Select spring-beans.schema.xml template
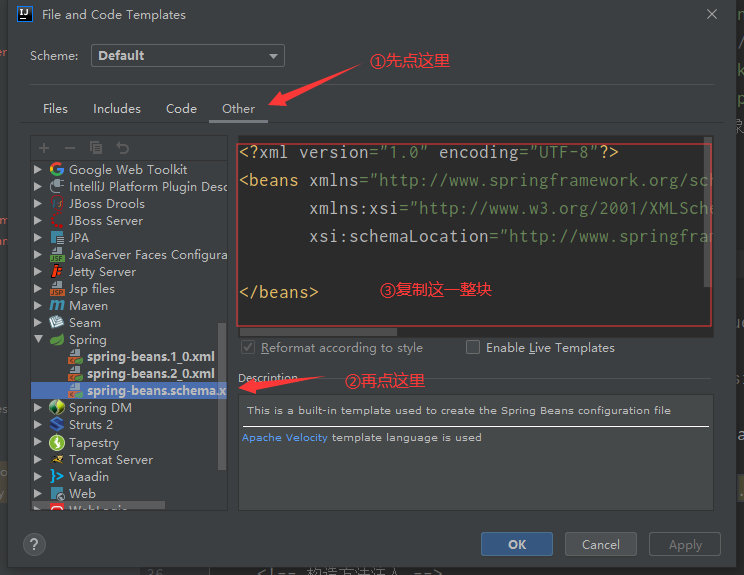 pos(129,390)
